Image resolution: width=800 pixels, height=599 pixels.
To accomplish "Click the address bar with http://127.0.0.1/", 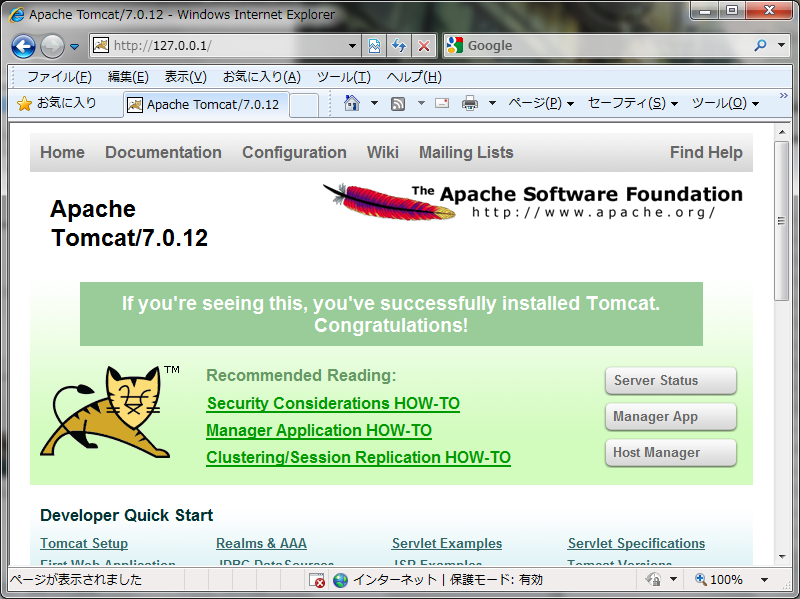I will (225, 46).
